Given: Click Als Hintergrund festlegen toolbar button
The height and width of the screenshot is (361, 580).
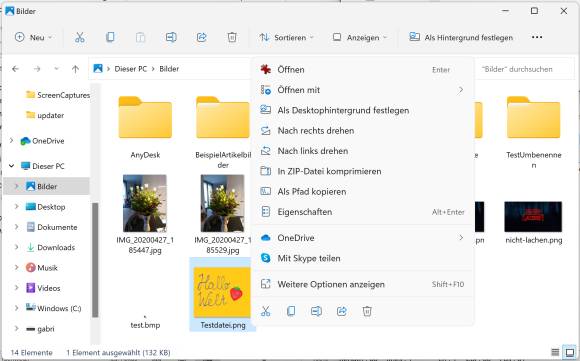Looking at the screenshot, I should [x=461, y=37].
